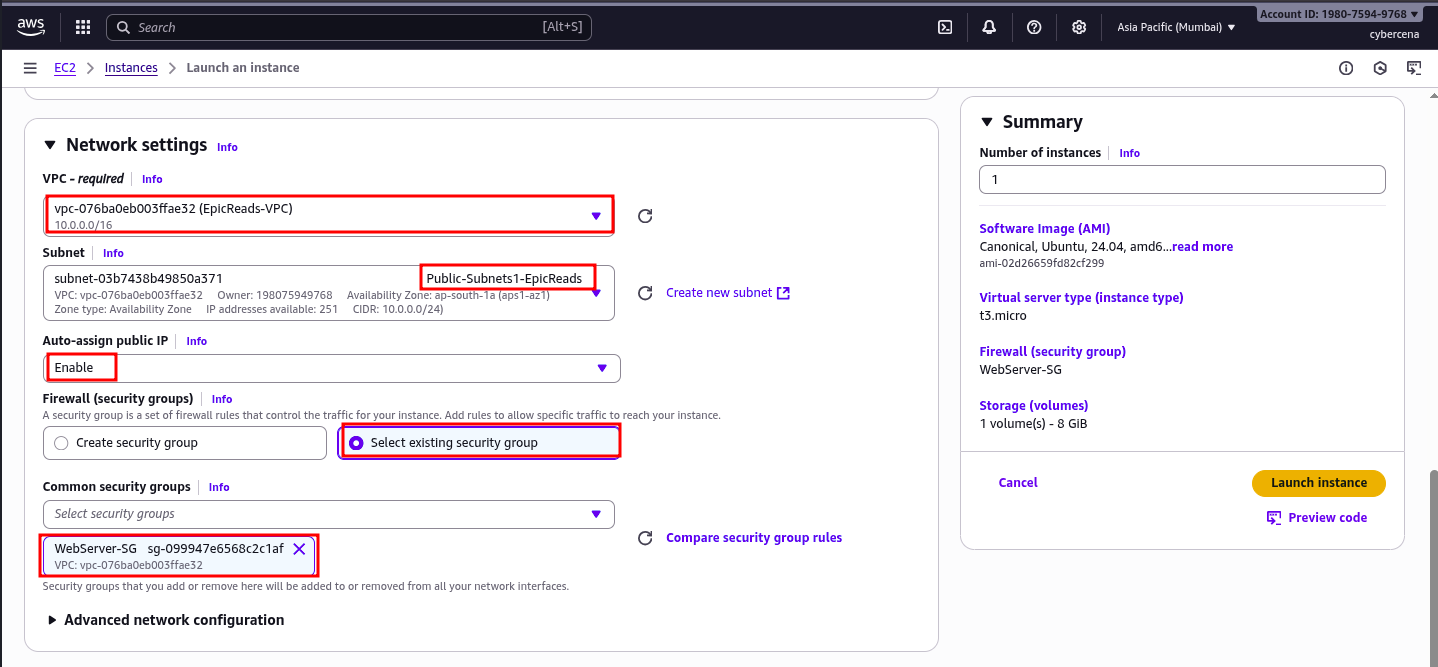Collapse the Network settings section

50,146
